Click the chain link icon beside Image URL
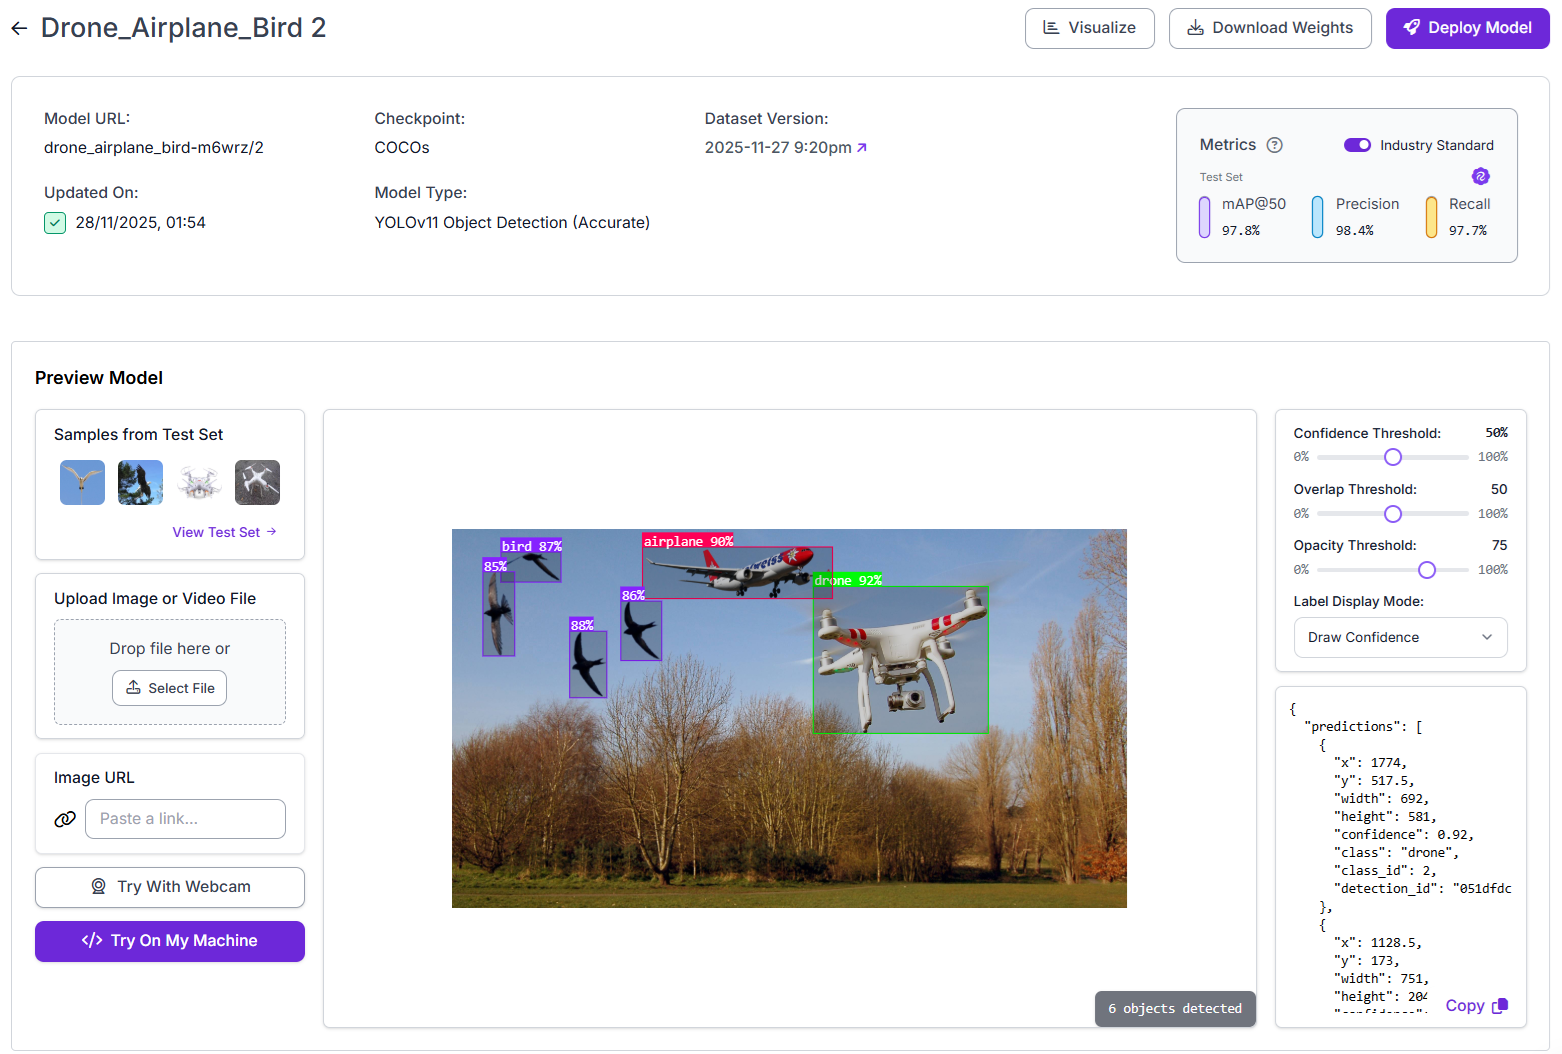The width and height of the screenshot is (1562, 1054). (x=65, y=819)
